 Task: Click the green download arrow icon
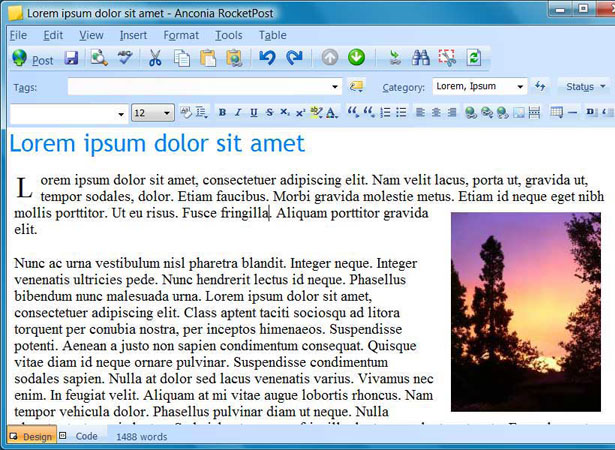coord(356,58)
